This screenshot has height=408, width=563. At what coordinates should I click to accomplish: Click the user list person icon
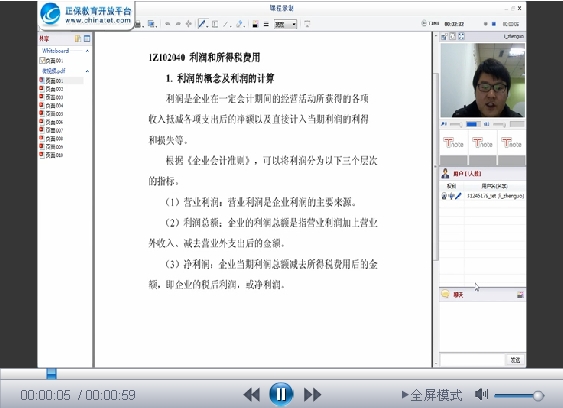(x=445, y=173)
